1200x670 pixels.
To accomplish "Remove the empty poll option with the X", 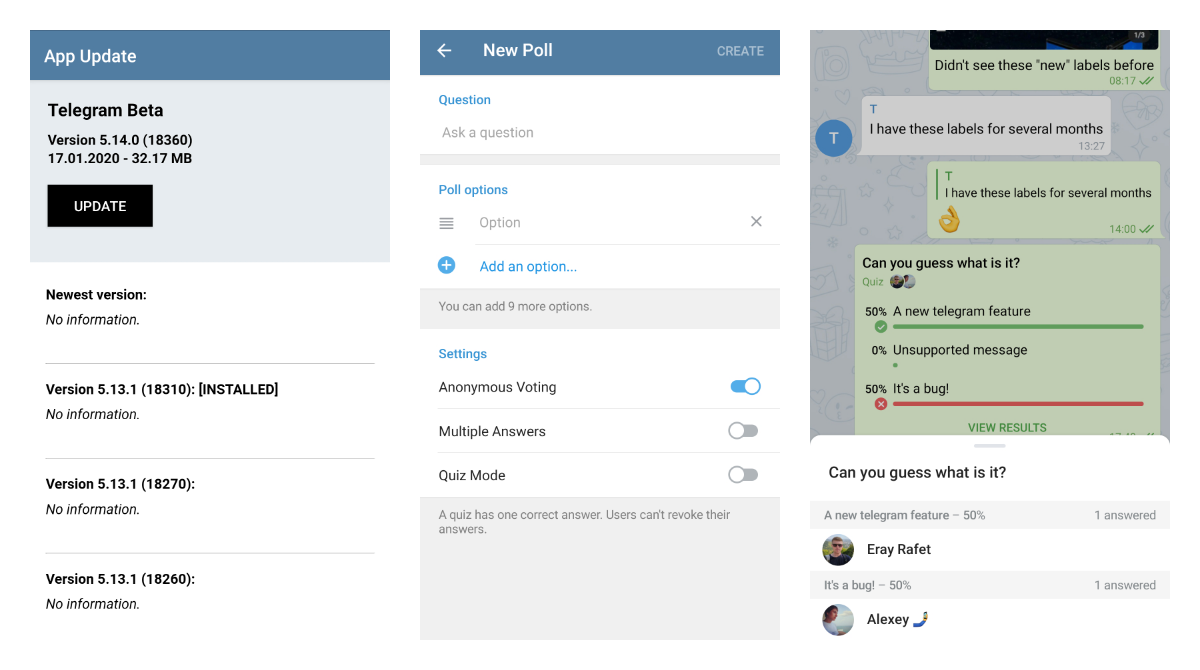I will (756, 221).
